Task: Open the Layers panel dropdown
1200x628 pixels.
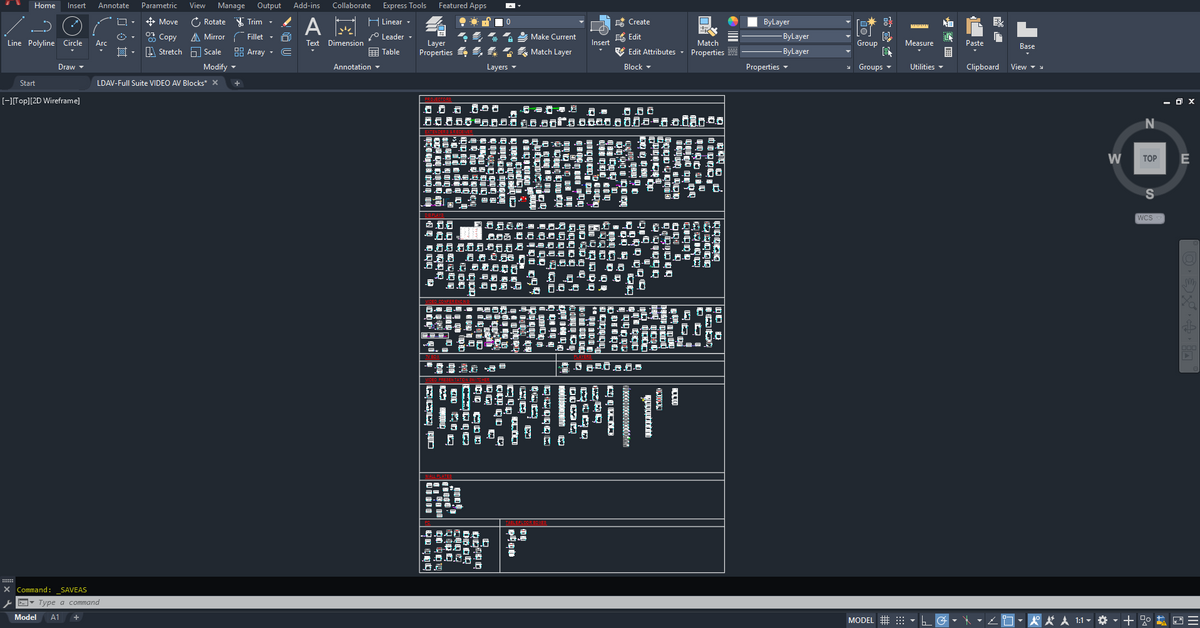Action: click(x=501, y=67)
